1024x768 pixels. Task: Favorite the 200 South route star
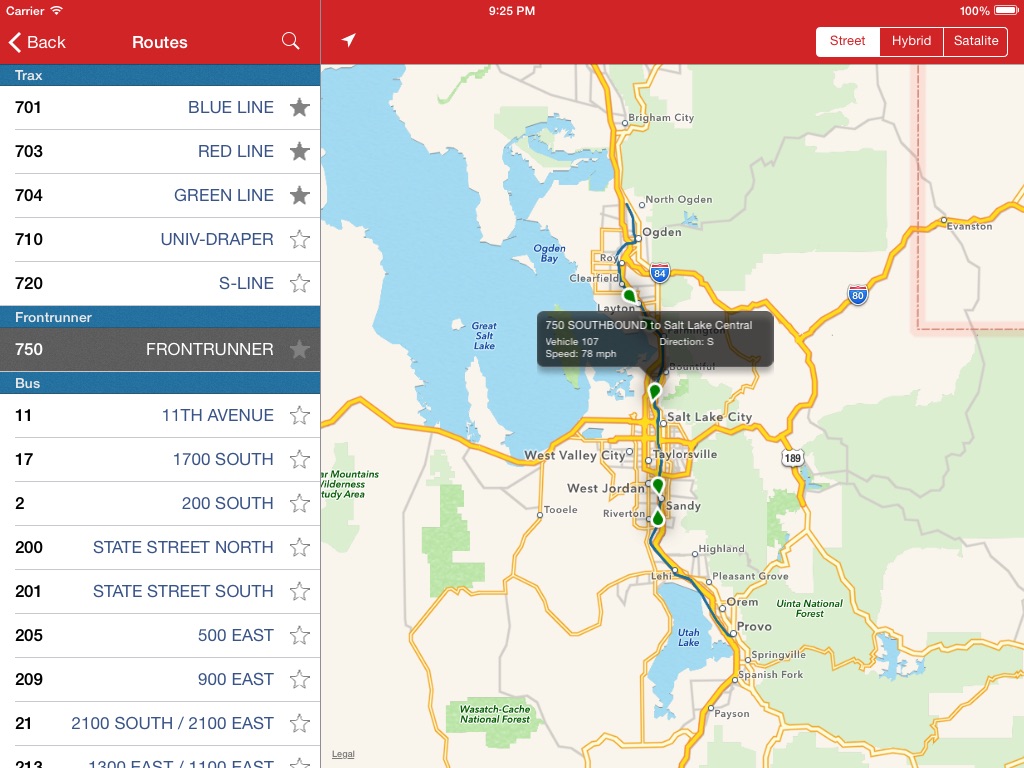click(x=300, y=504)
